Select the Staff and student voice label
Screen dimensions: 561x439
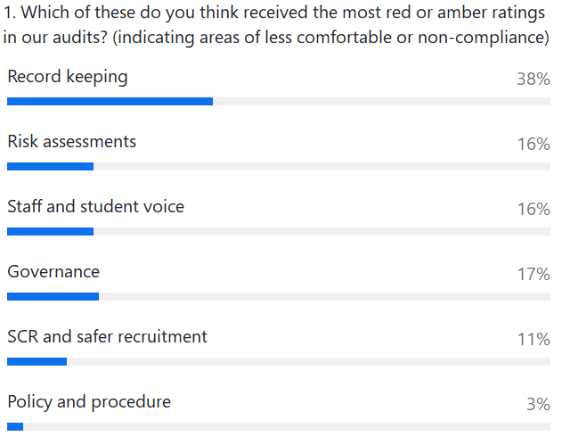pos(96,206)
